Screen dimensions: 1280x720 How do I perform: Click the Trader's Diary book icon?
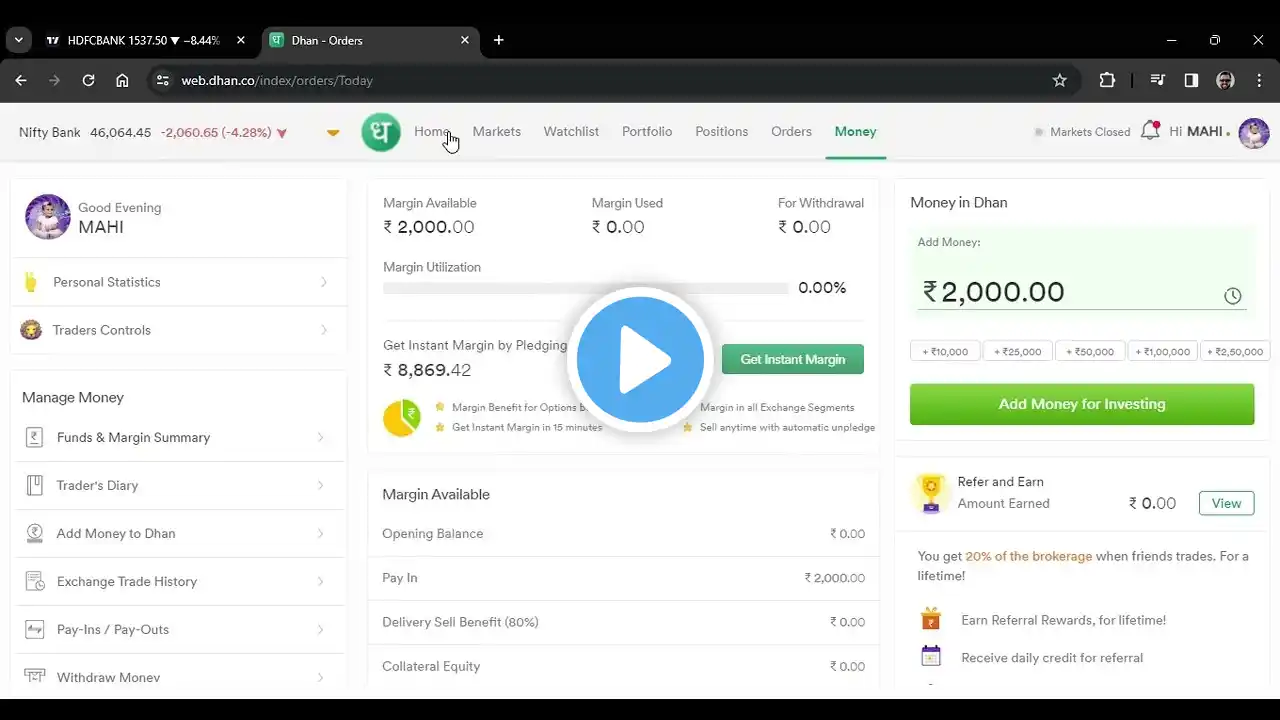point(34,485)
